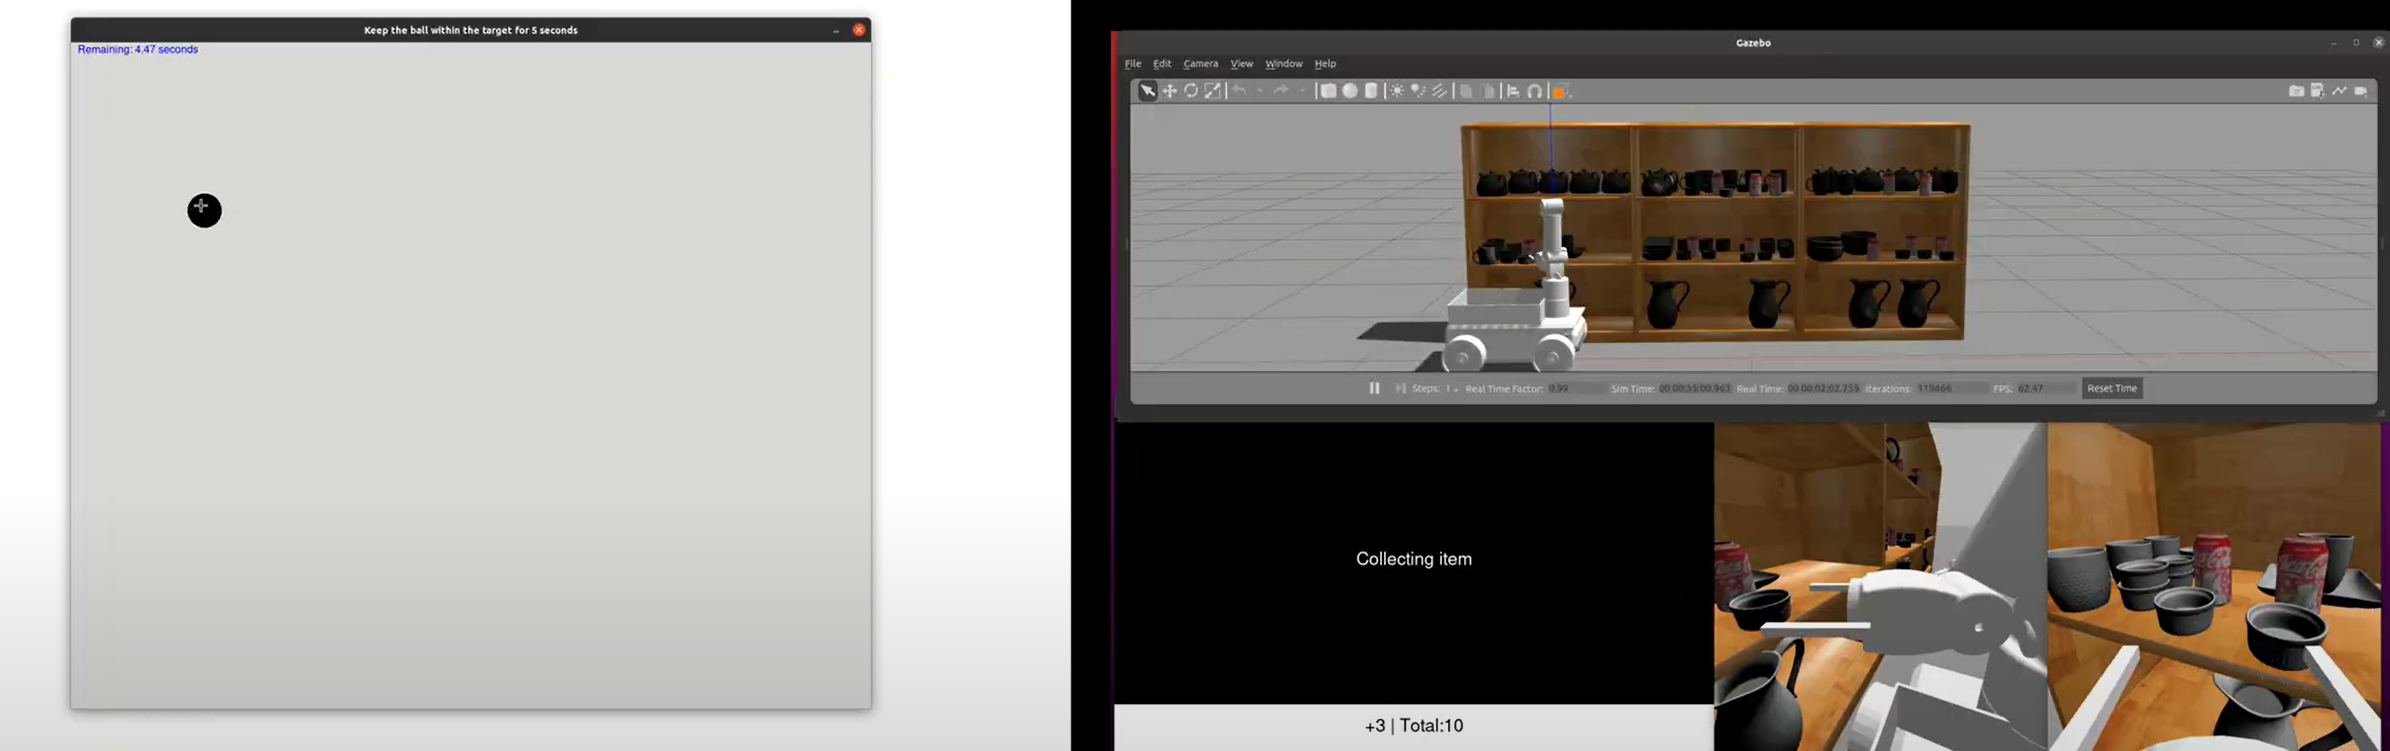The width and height of the screenshot is (2390, 751).
Task: Click the Sim Time value field
Action: click(1695, 388)
